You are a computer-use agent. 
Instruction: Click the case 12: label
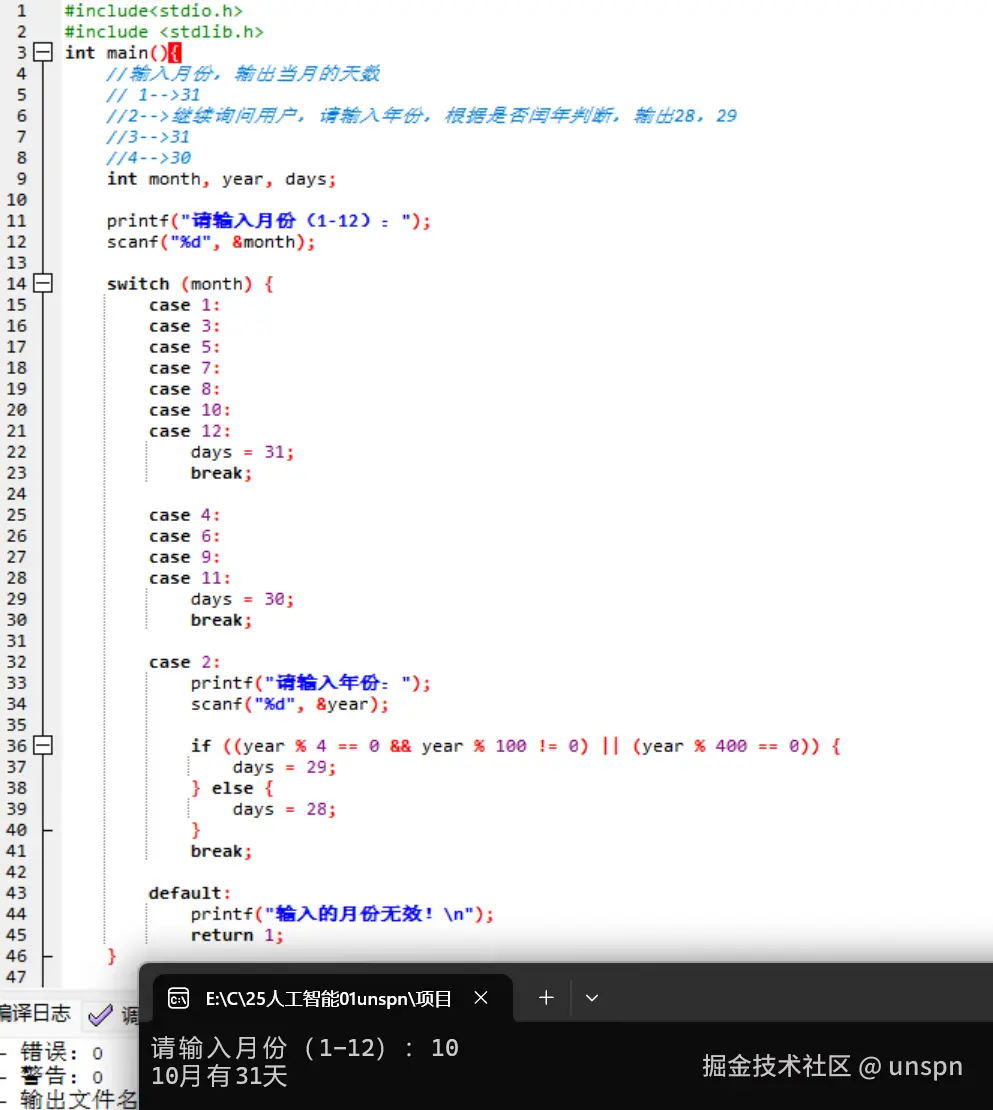(x=190, y=431)
